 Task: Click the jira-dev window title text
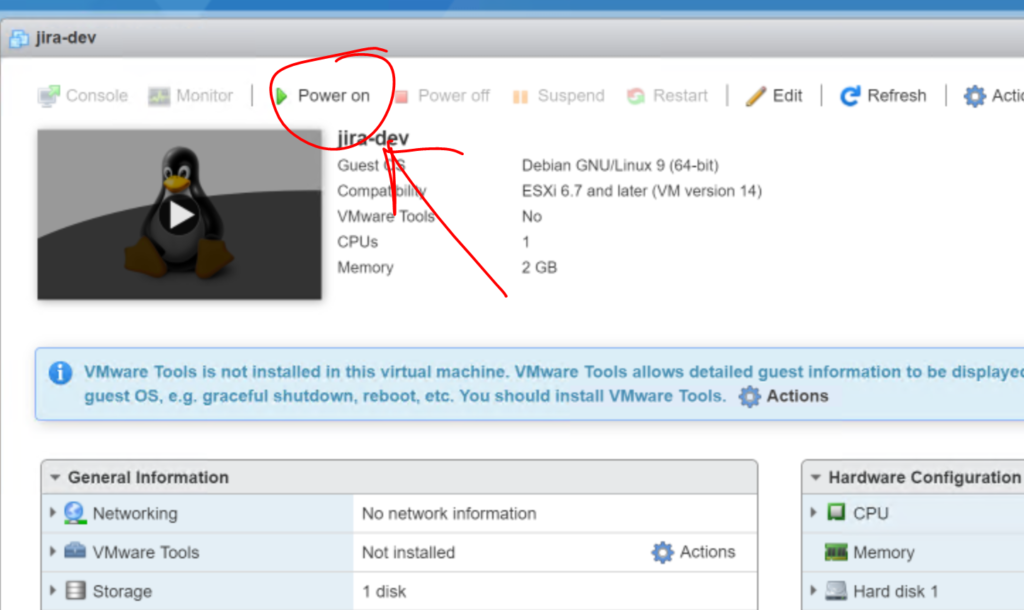66,38
